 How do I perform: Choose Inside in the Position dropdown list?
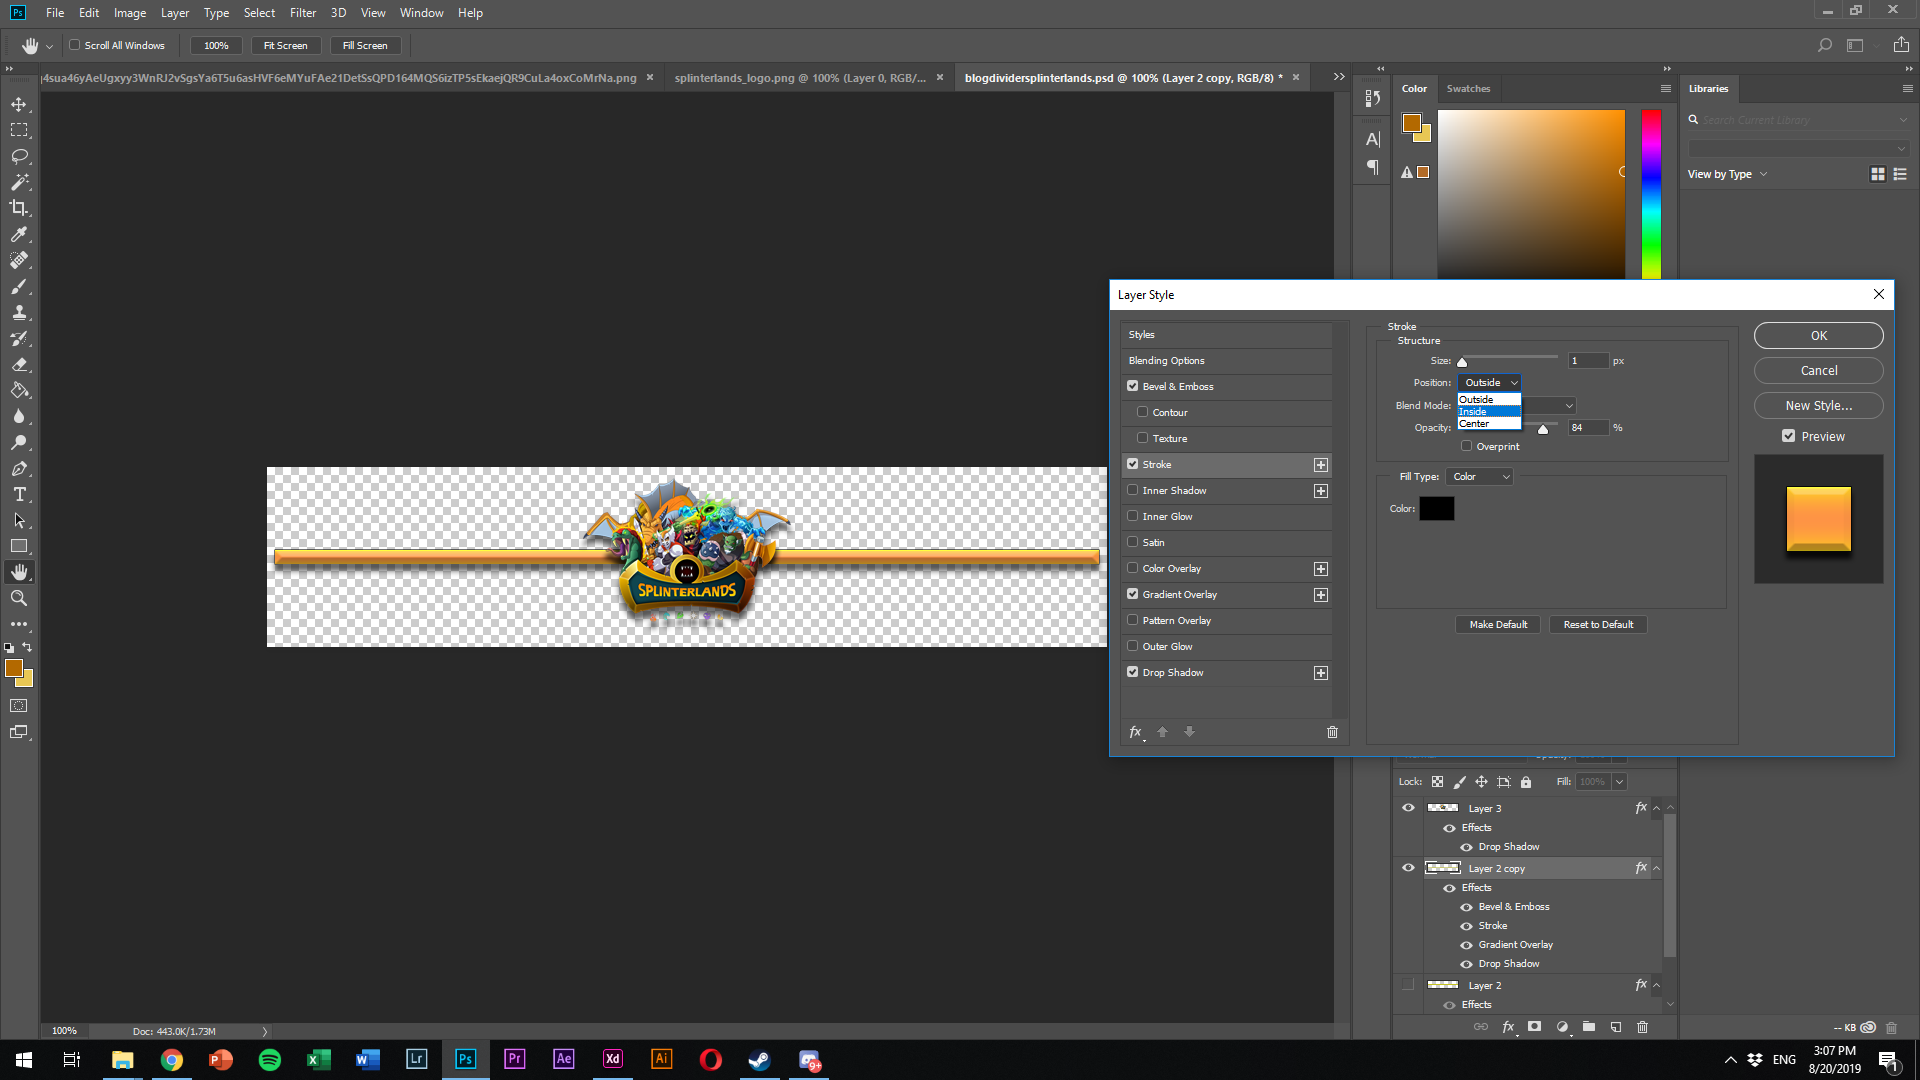[x=1489, y=411]
